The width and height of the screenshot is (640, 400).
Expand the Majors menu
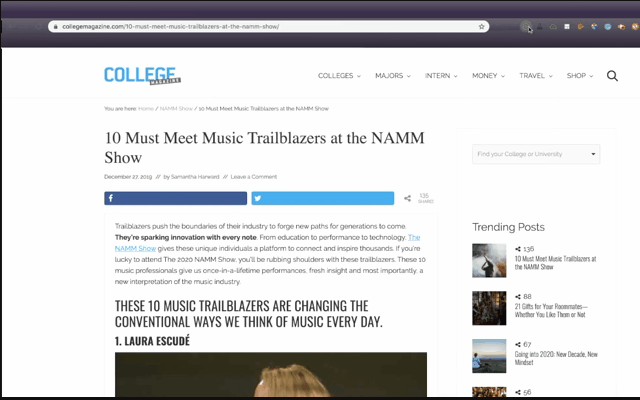(393, 76)
